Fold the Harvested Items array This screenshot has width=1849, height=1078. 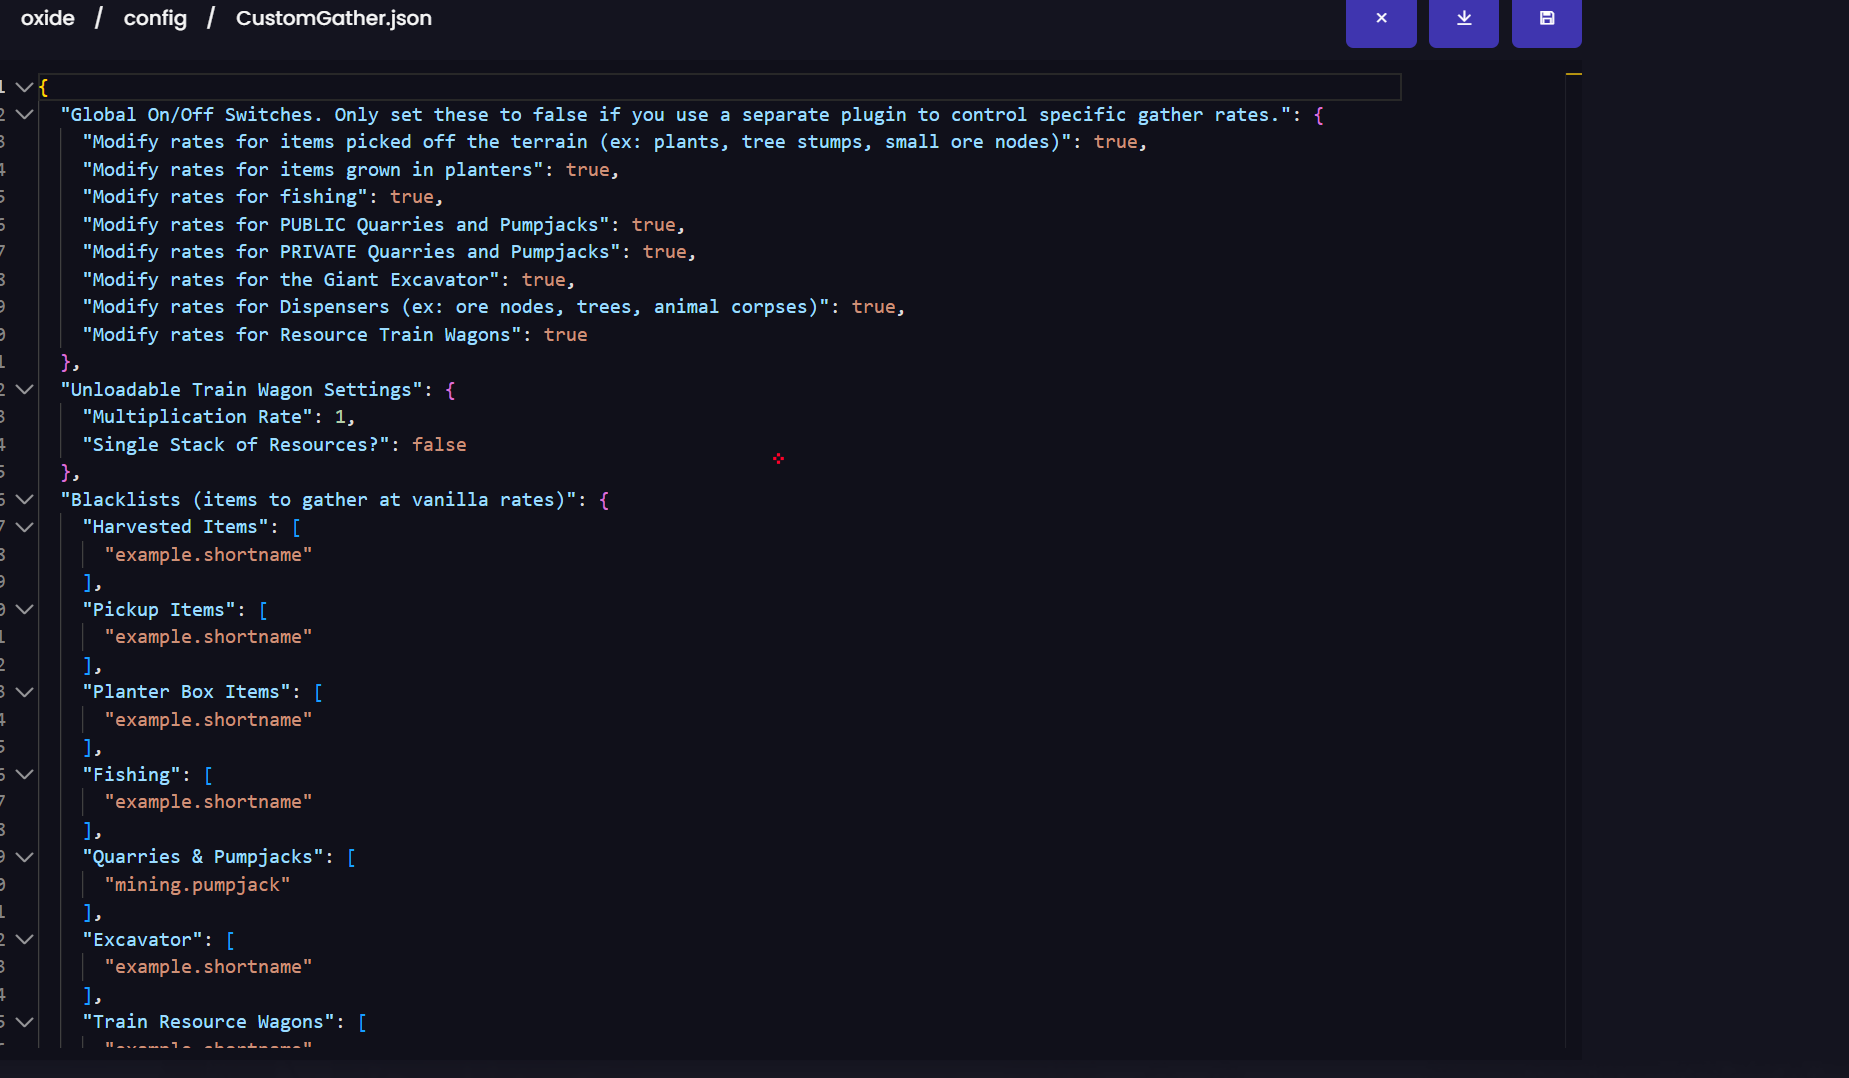click(x=24, y=527)
